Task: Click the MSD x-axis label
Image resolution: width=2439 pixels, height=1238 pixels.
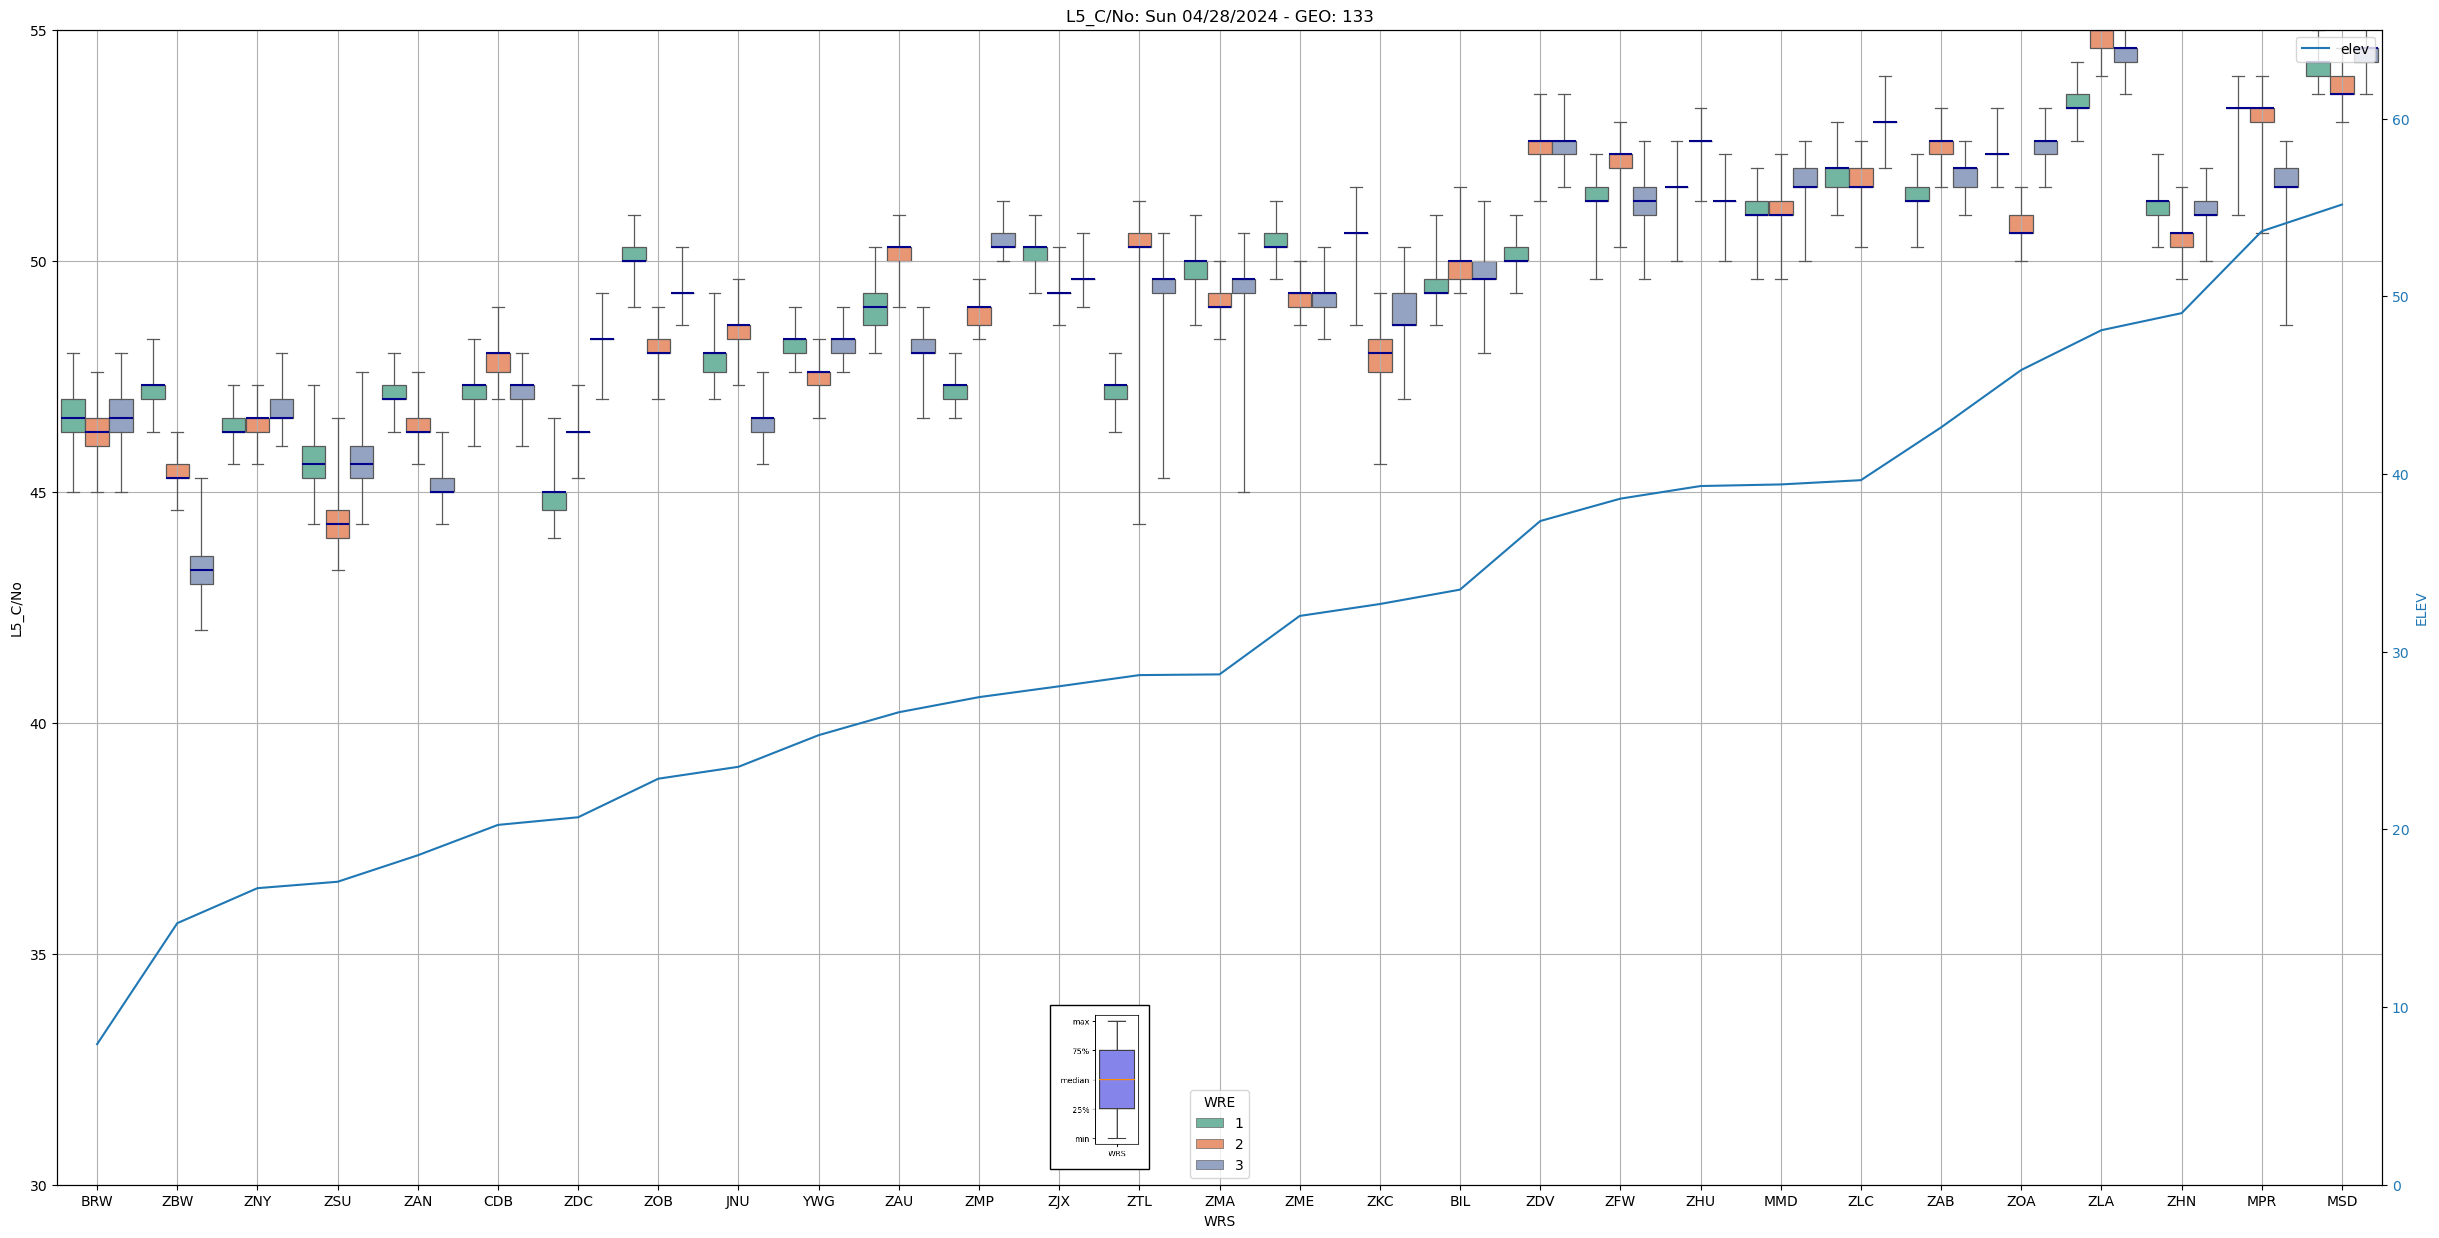Action: [x=2342, y=1202]
